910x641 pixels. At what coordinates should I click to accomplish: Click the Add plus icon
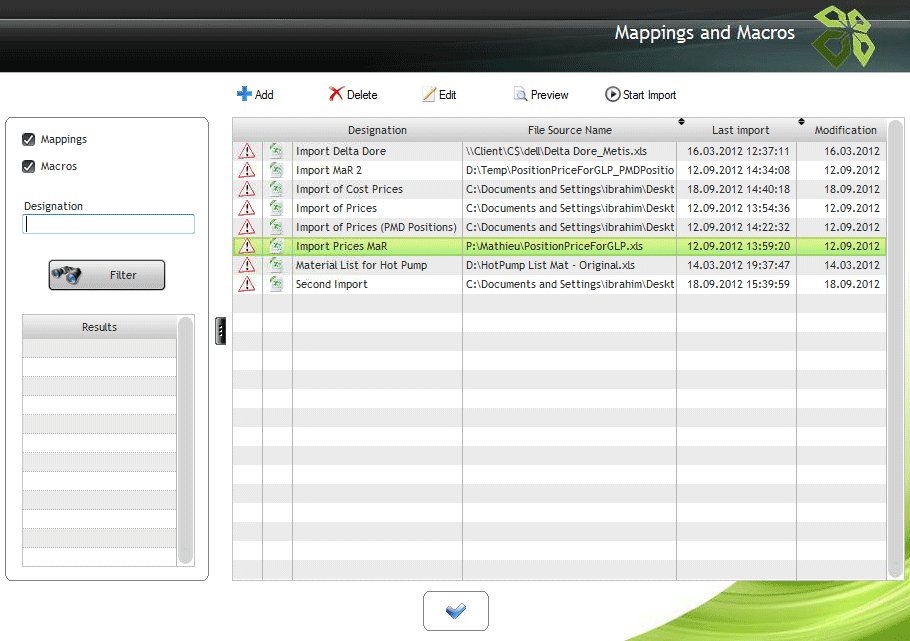click(244, 94)
